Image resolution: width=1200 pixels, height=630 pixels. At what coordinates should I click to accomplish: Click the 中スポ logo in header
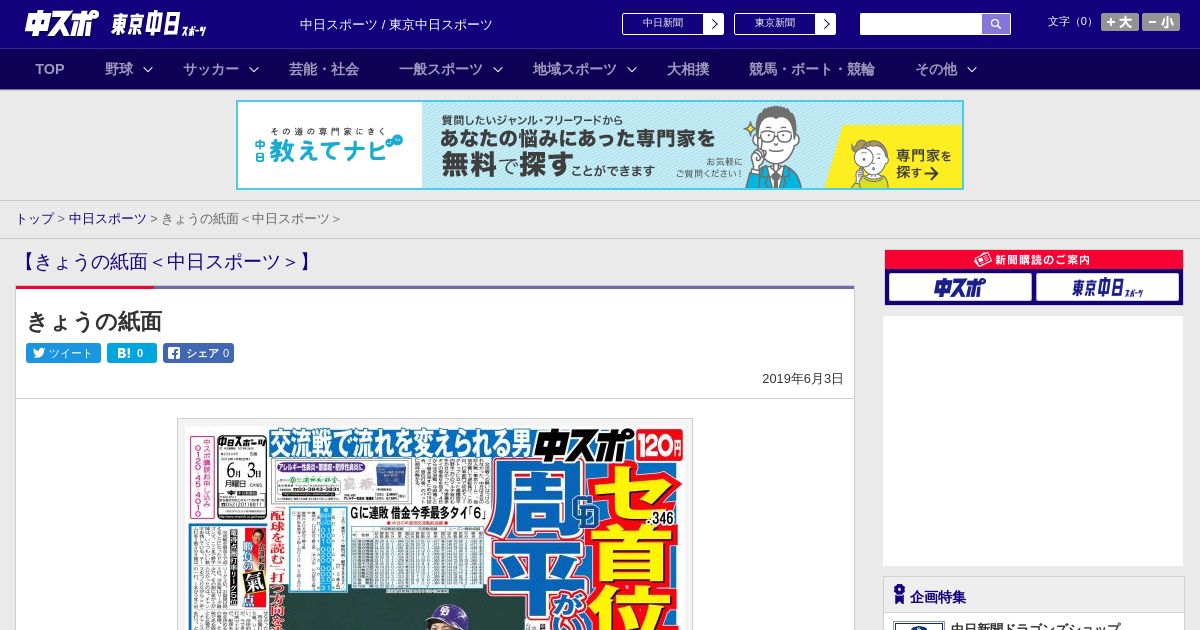(62, 23)
